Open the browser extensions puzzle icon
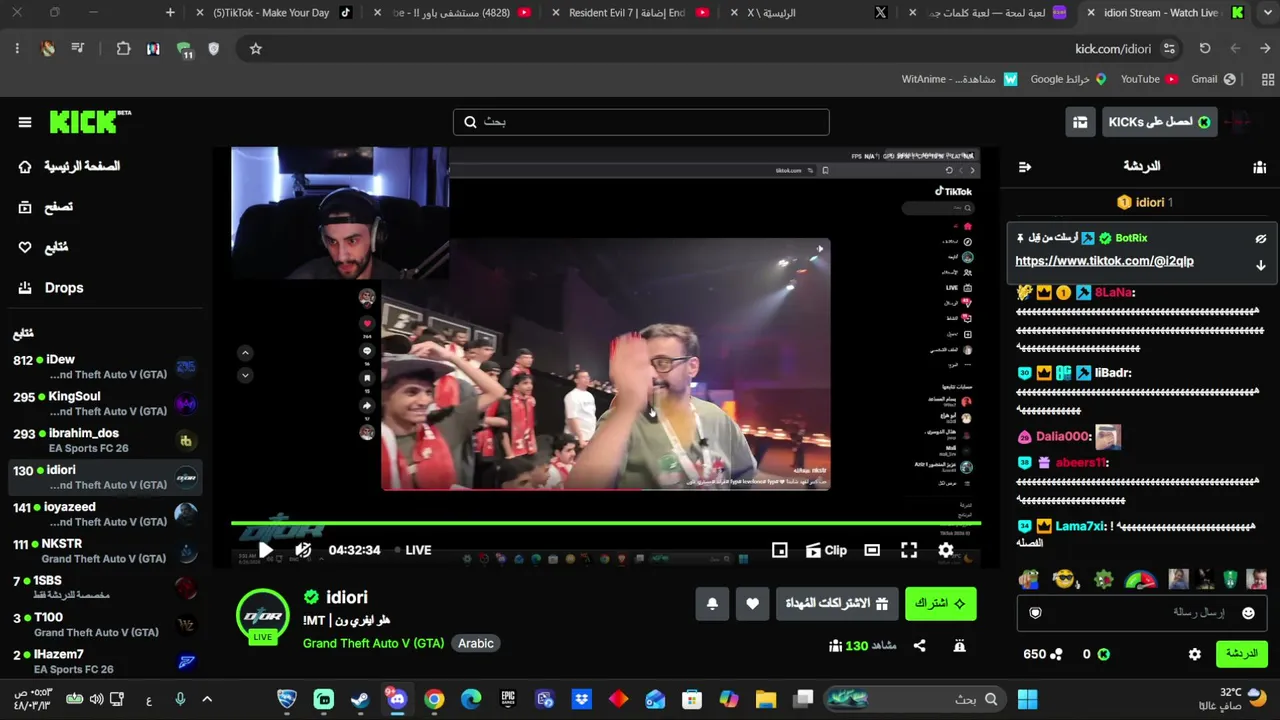The width and height of the screenshot is (1280, 720). click(x=123, y=49)
